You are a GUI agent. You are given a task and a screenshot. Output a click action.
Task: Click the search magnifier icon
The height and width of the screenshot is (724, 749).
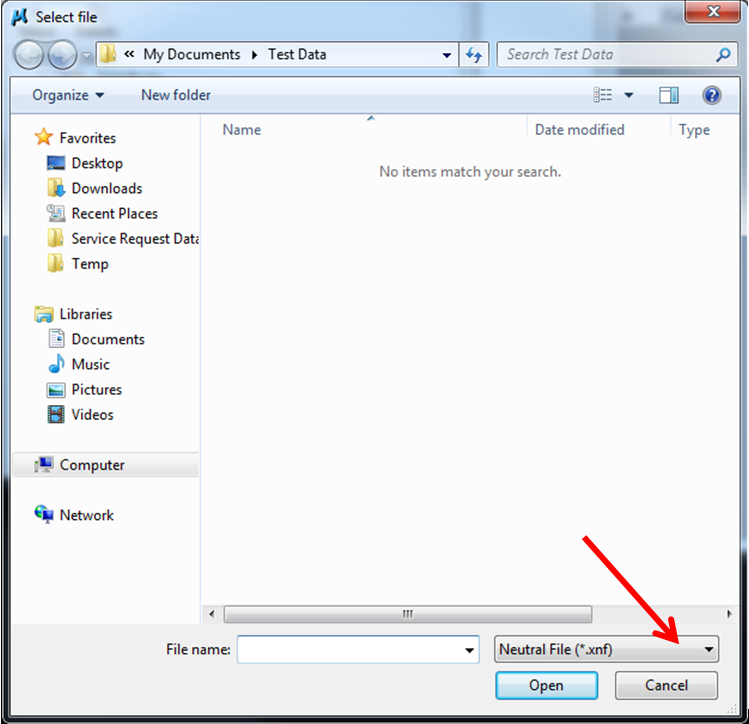point(723,55)
